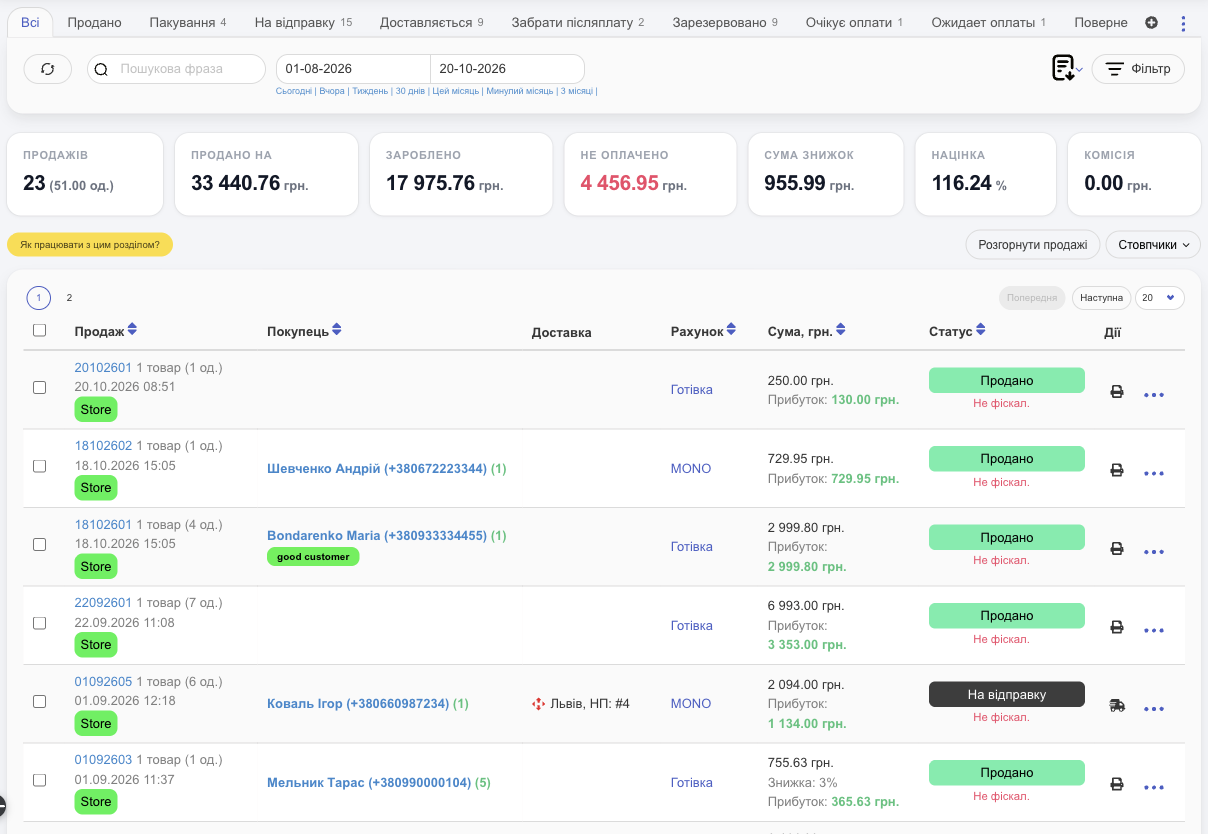The width and height of the screenshot is (1208, 834).
Task: Focus the Пошукова фраза search field
Action: pos(178,69)
